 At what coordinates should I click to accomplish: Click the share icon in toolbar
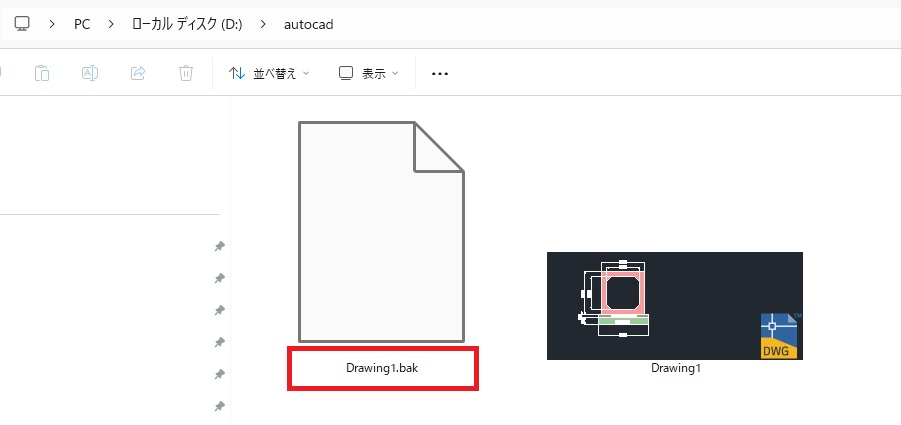click(138, 73)
